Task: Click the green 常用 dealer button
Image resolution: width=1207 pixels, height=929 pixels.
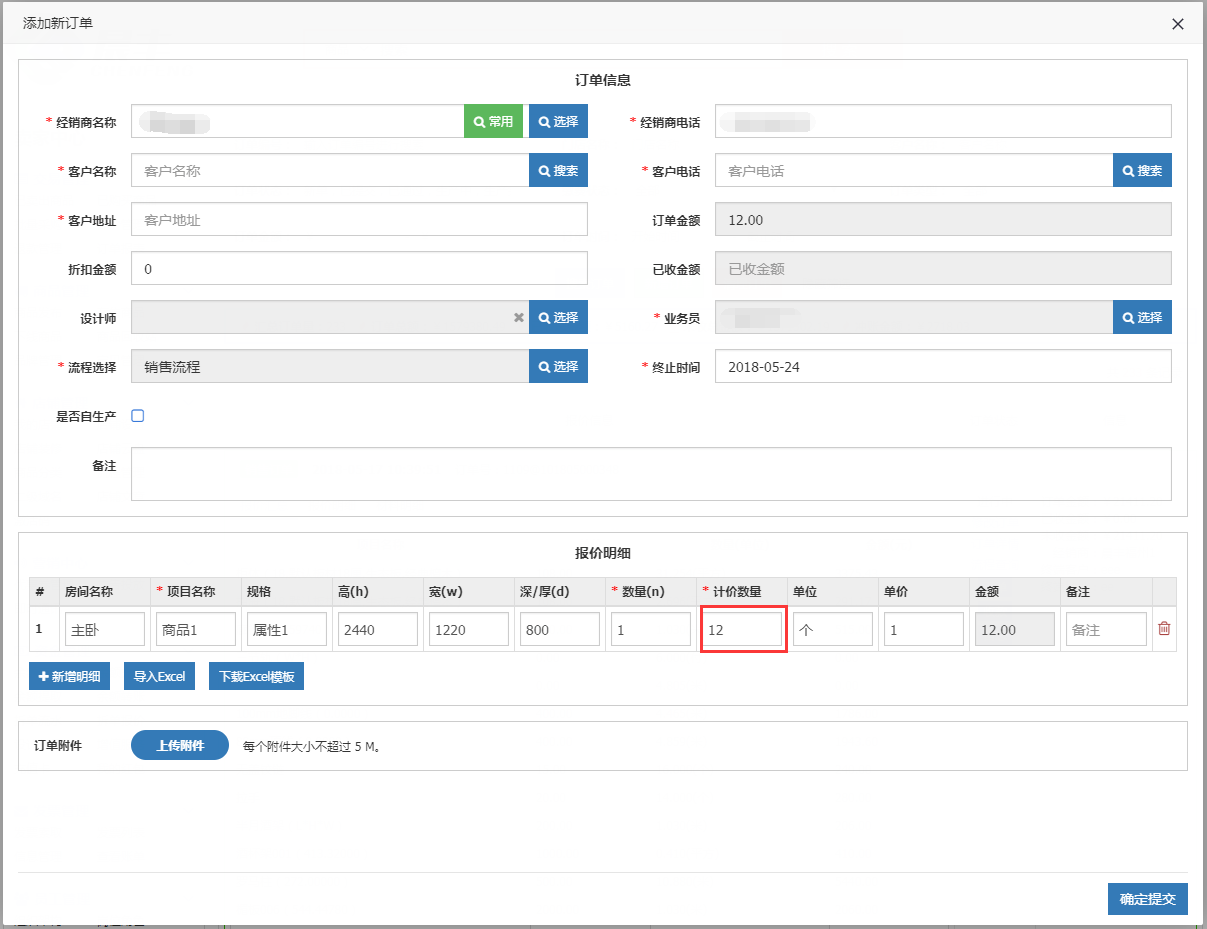Action: point(493,121)
